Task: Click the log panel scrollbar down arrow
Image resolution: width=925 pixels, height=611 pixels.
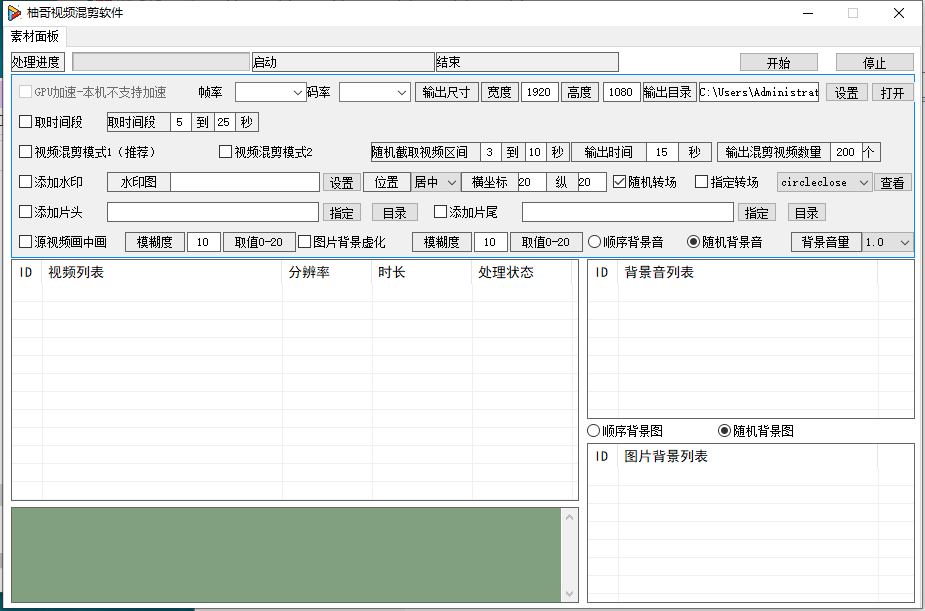Action: [x=571, y=593]
